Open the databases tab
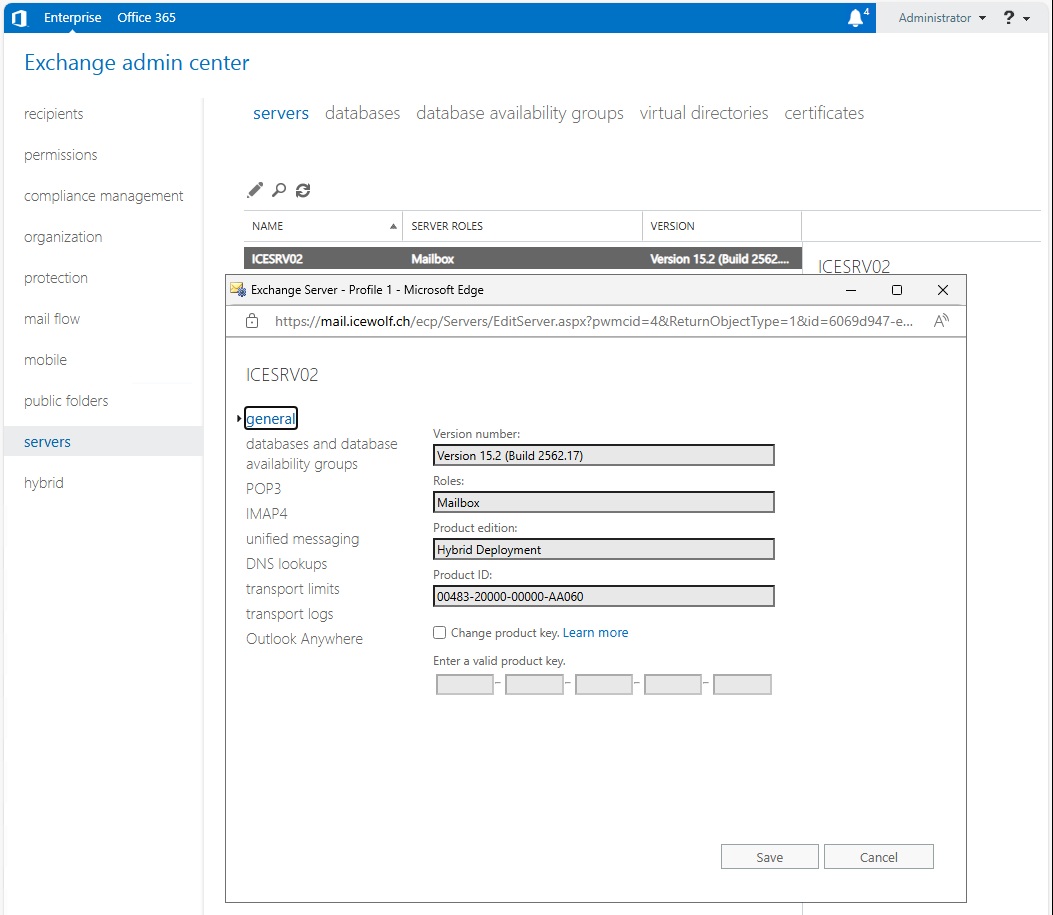The height and width of the screenshot is (915, 1053). click(363, 113)
